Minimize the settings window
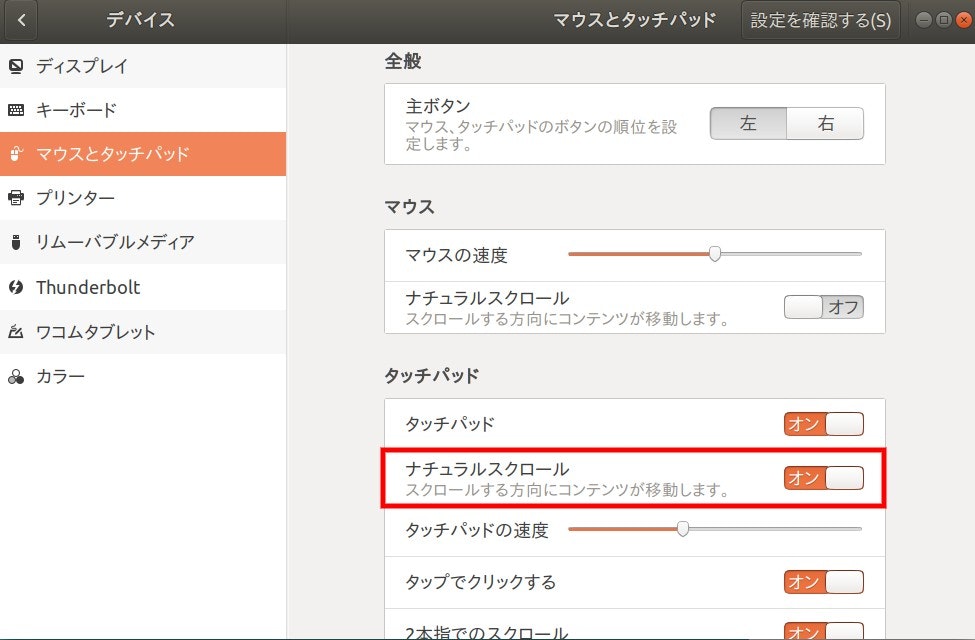Image resolution: width=975 pixels, height=640 pixels. point(924,20)
